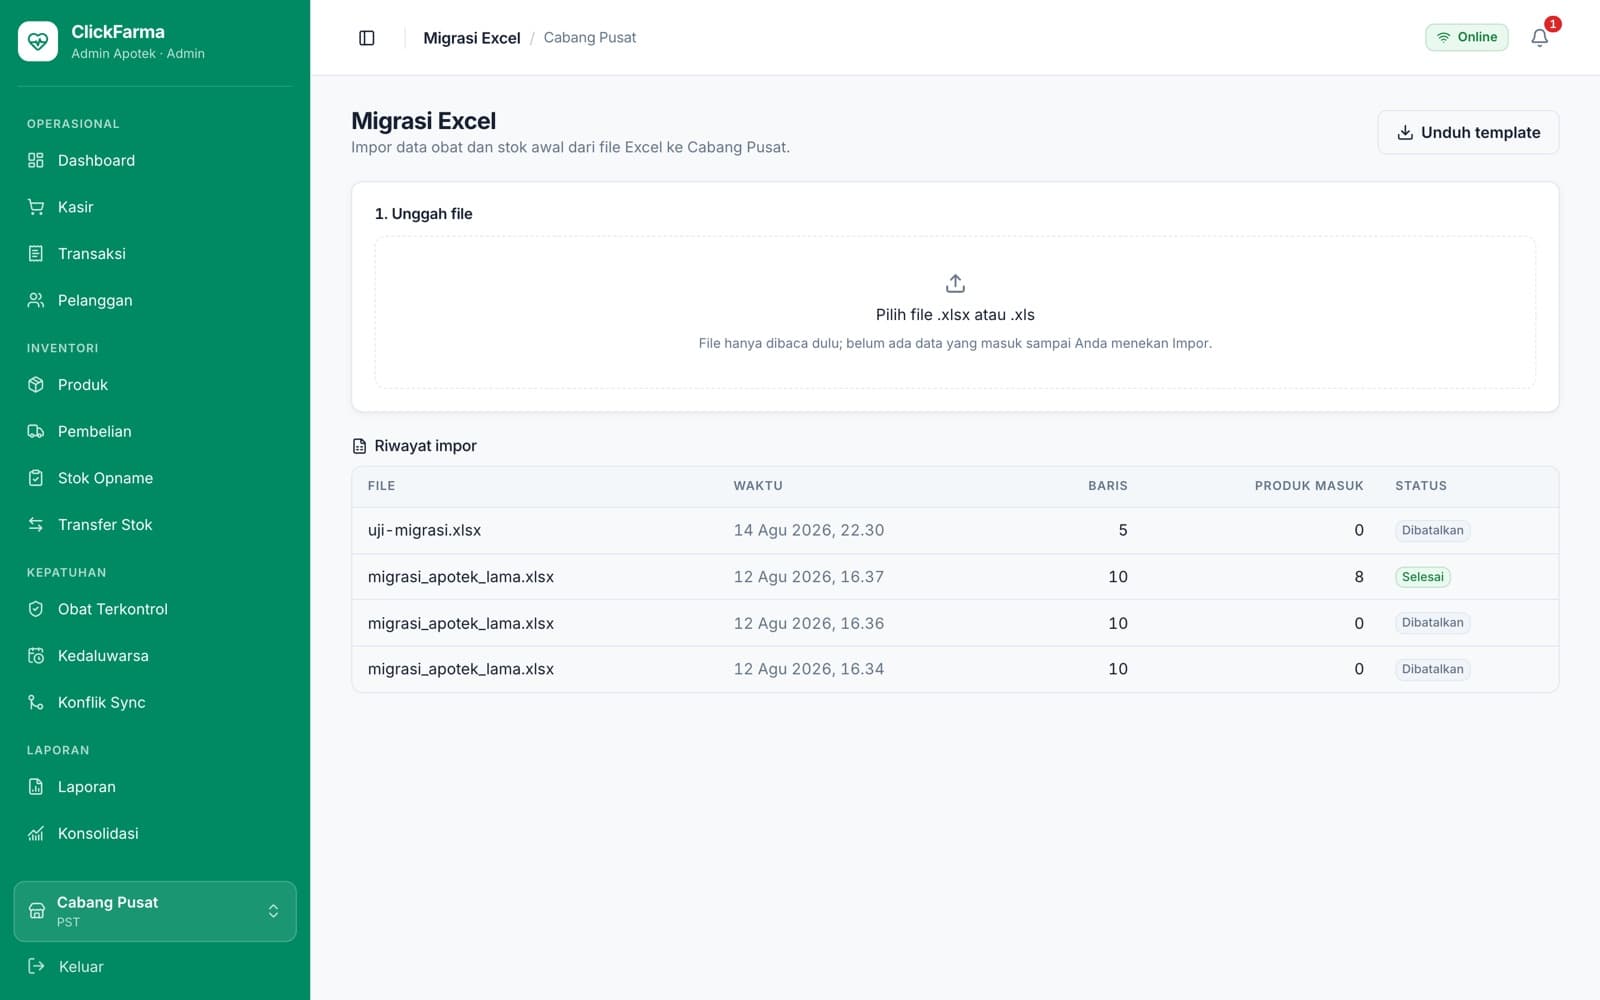Click the Konsolidasi chart icon
Viewport: 1600px width, 1000px height.
36,833
